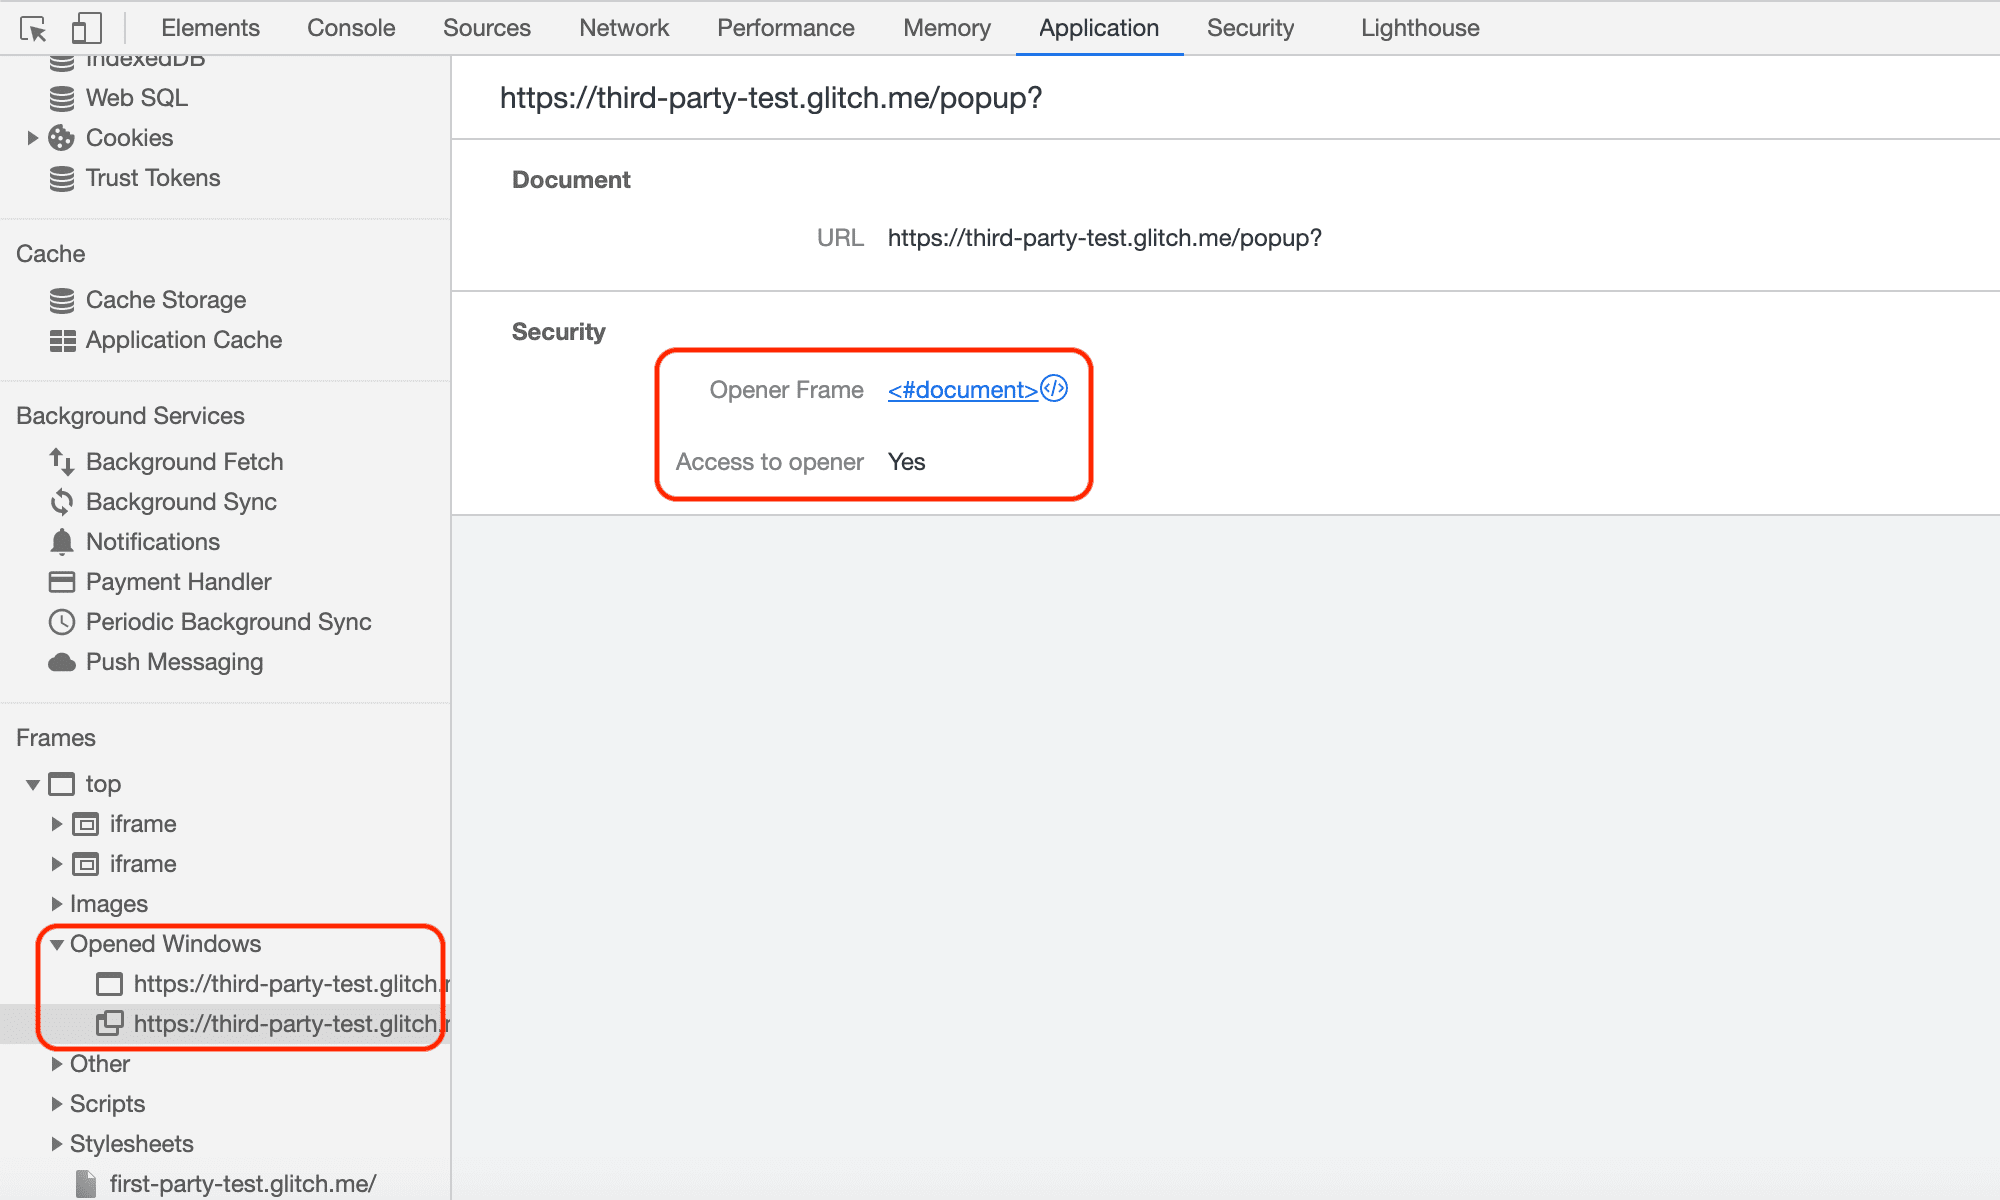Click the Security panel tab
The width and height of the screenshot is (2000, 1200).
tap(1251, 26)
